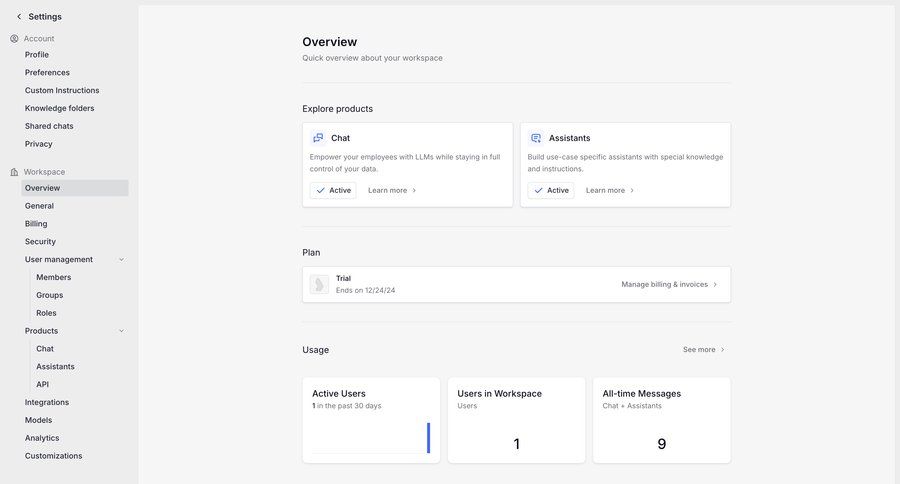This screenshot has width=900, height=484.
Task: Open Integrations page
Action: click(x=46, y=402)
